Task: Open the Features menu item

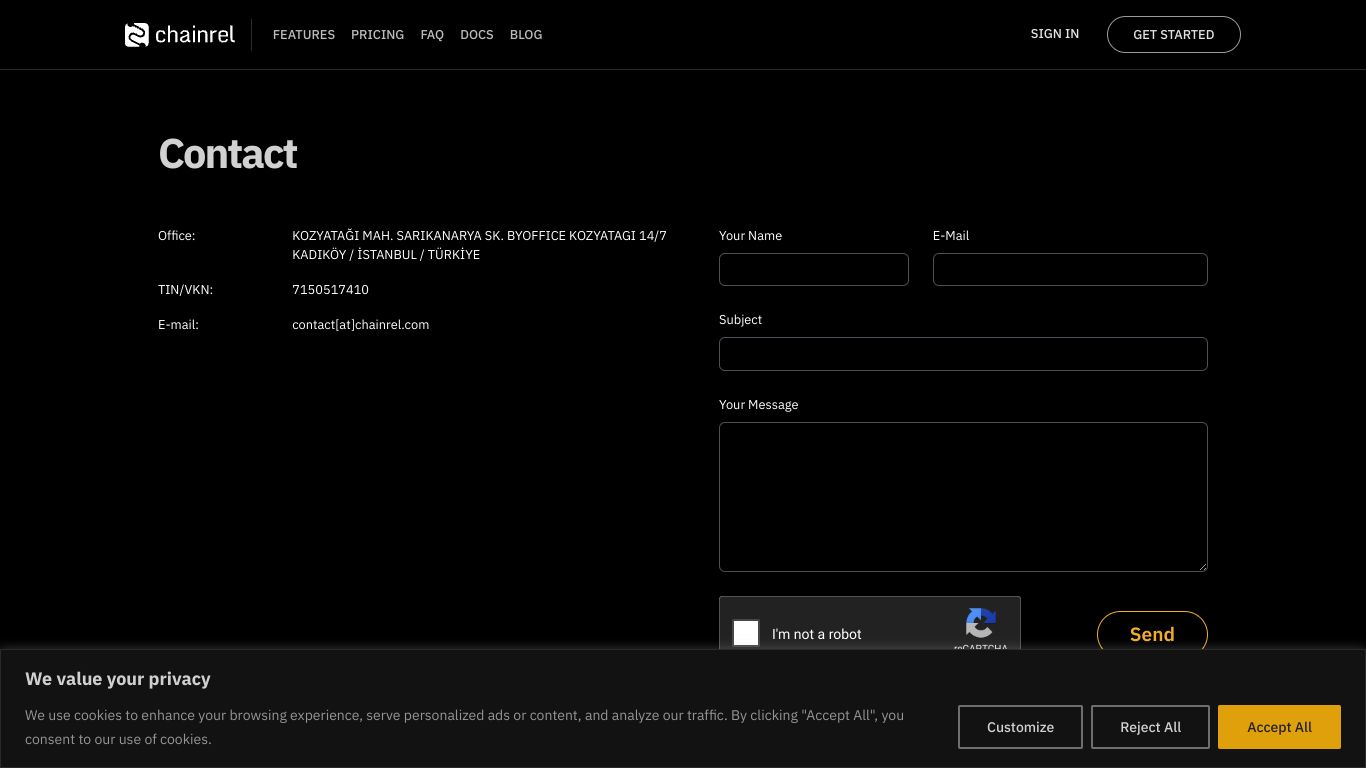Action: point(304,34)
